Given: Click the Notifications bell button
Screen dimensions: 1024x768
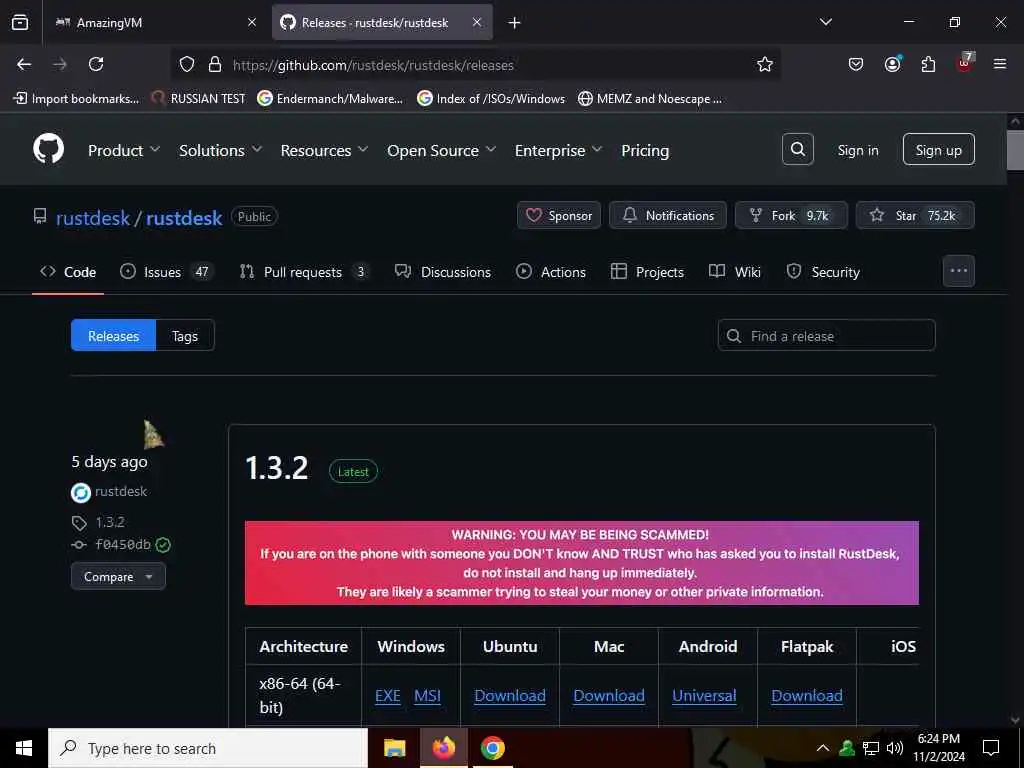Looking at the screenshot, I should tap(667, 216).
